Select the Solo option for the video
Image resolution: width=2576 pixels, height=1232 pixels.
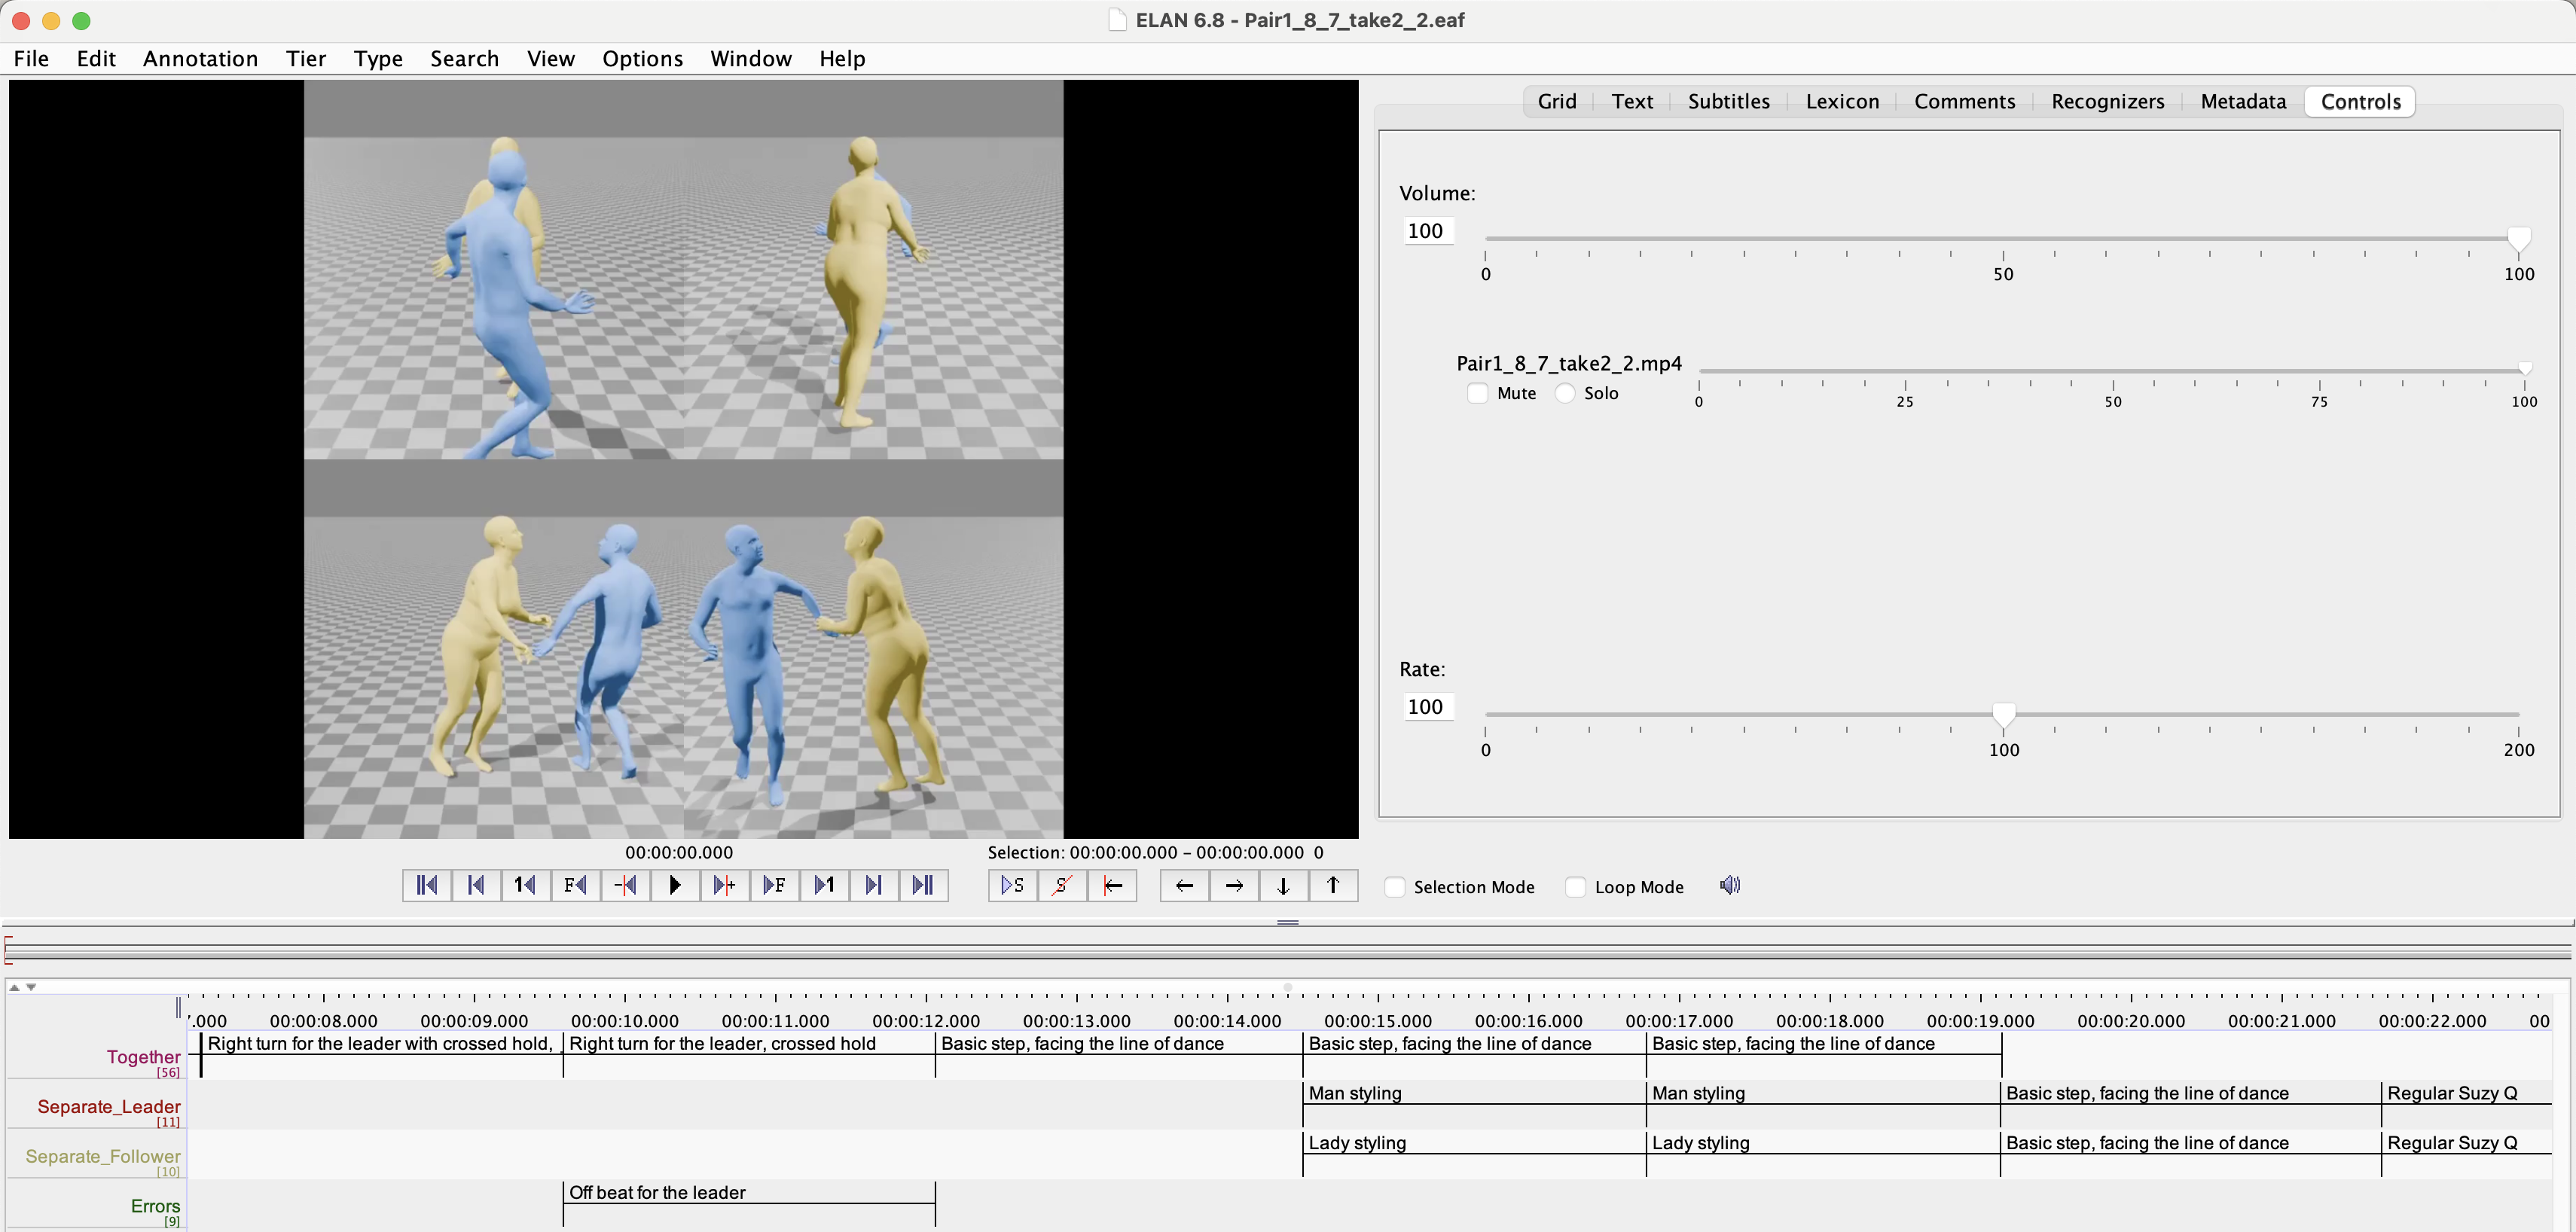(x=1565, y=393)
